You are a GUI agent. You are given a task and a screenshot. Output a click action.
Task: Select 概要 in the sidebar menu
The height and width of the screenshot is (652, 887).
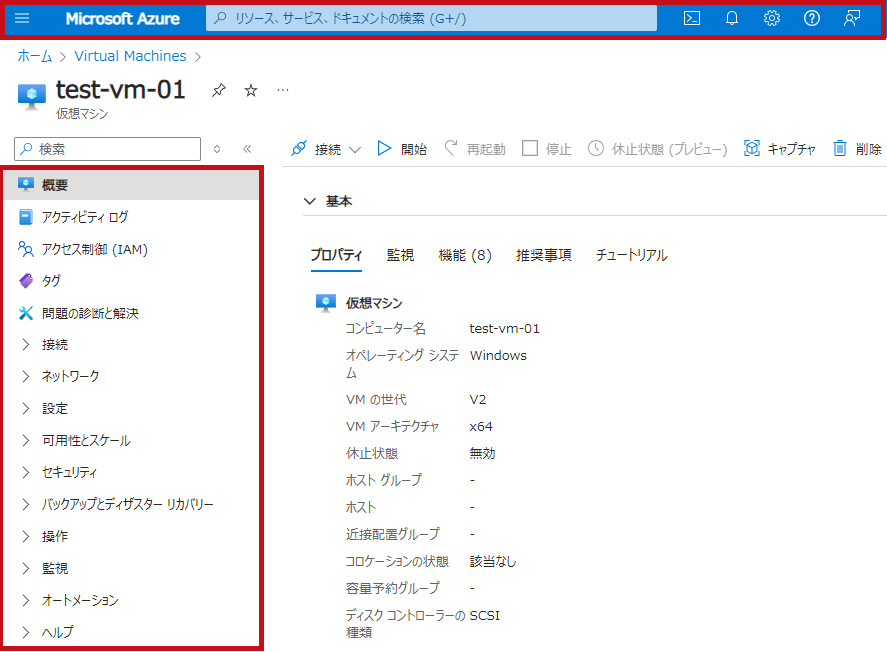click(x=131, y=185)
